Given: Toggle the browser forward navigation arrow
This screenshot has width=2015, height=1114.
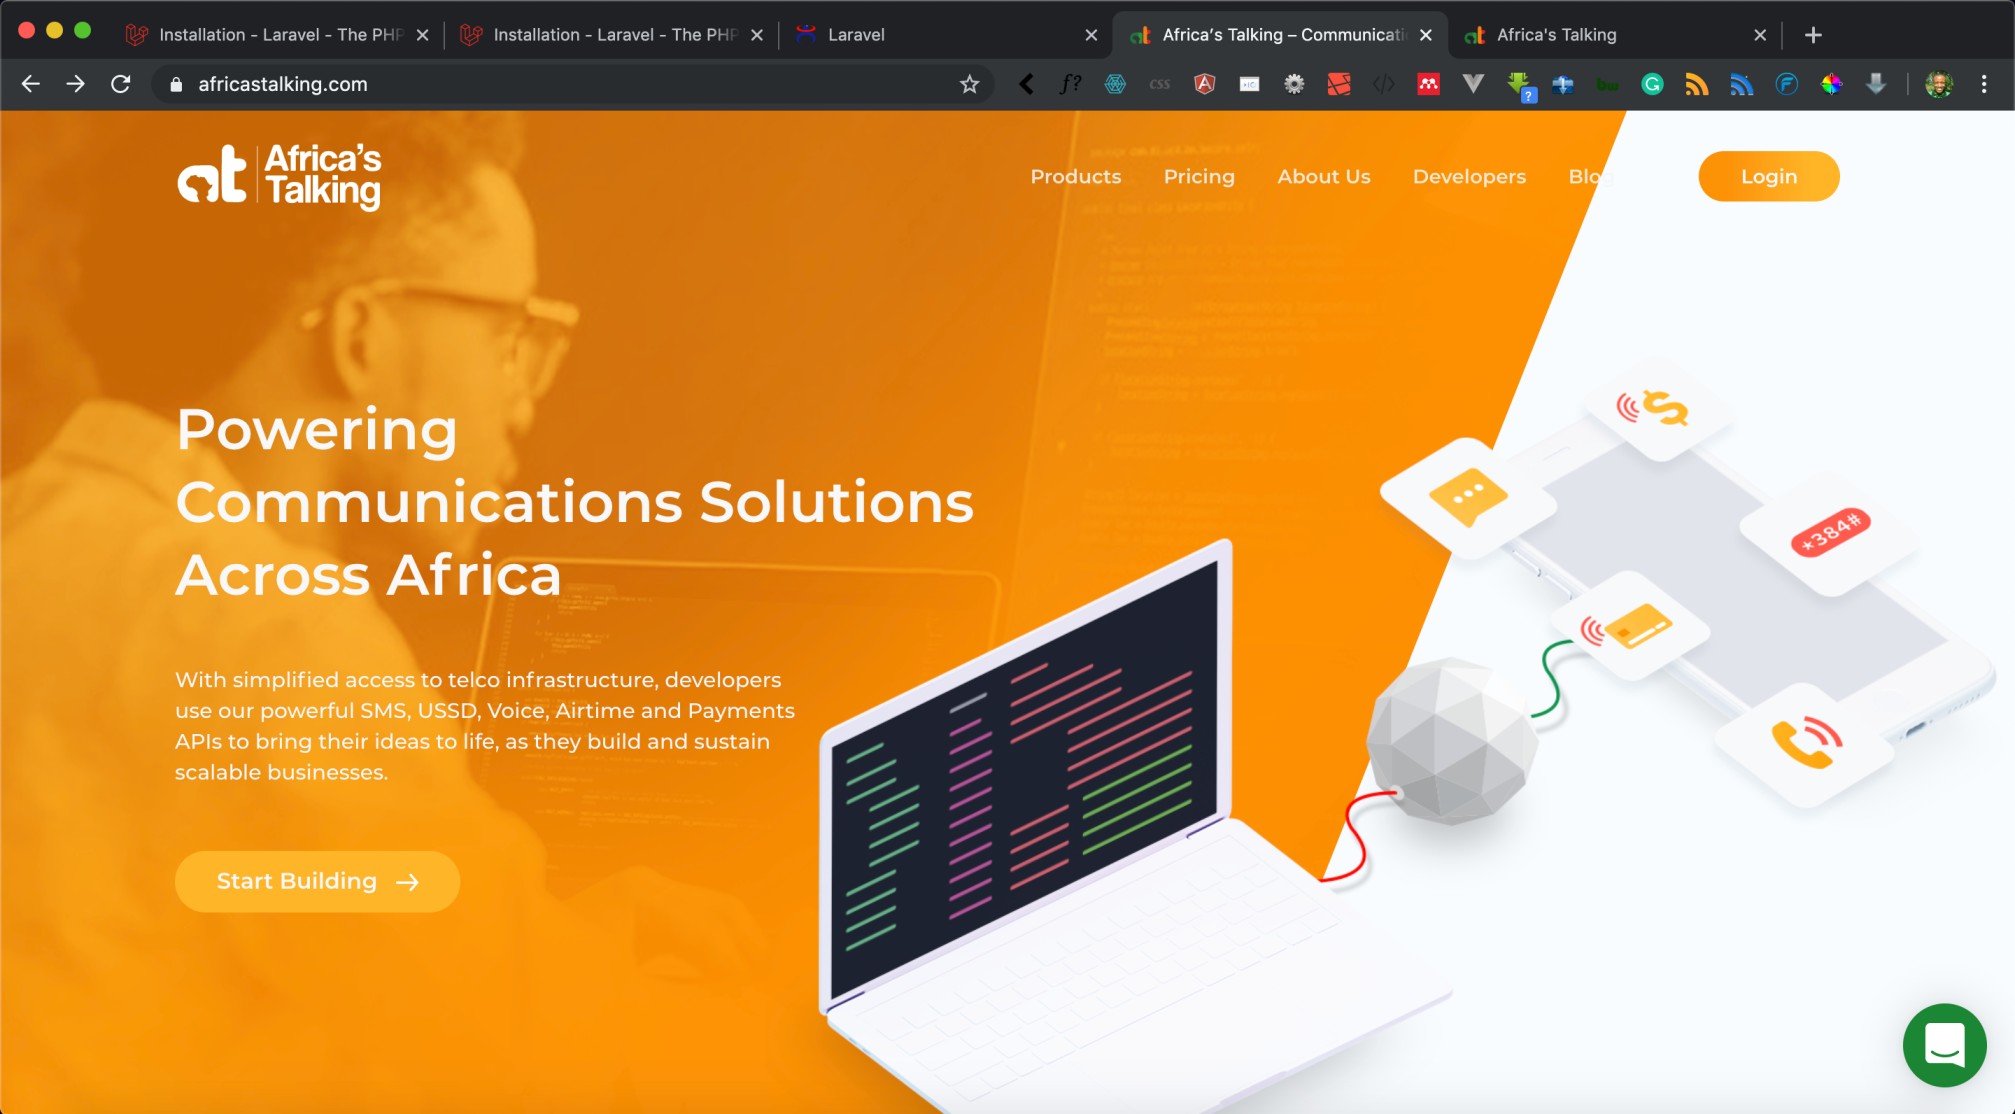Looking at the screenshot, I should pyautogui.click(x=77, y=84).
